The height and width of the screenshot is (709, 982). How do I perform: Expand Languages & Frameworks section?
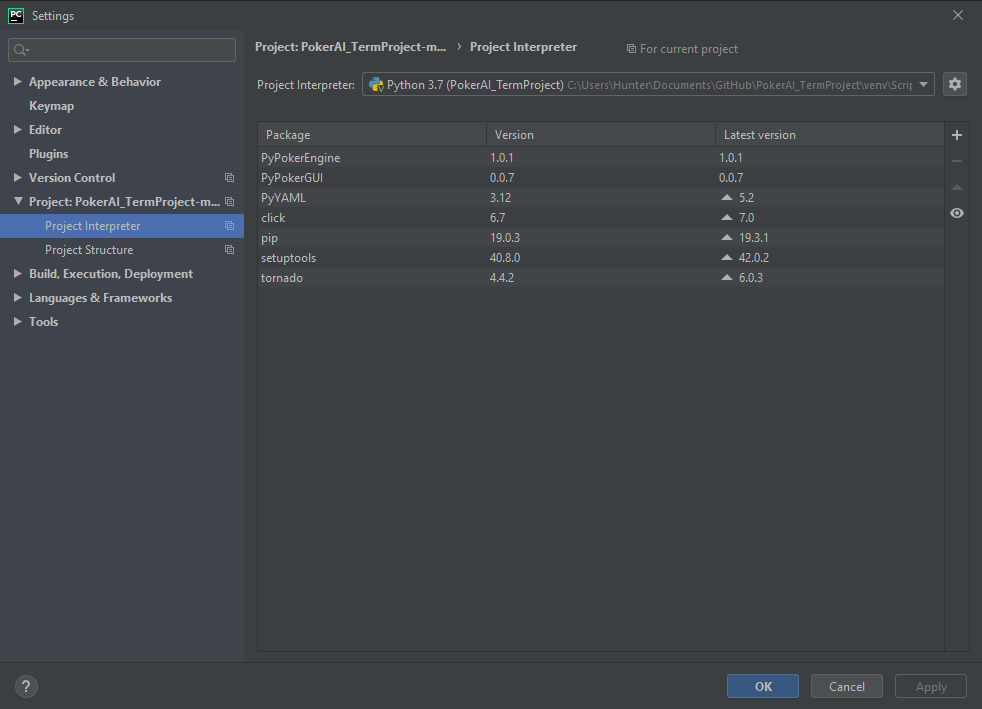(x=18, y=298)
